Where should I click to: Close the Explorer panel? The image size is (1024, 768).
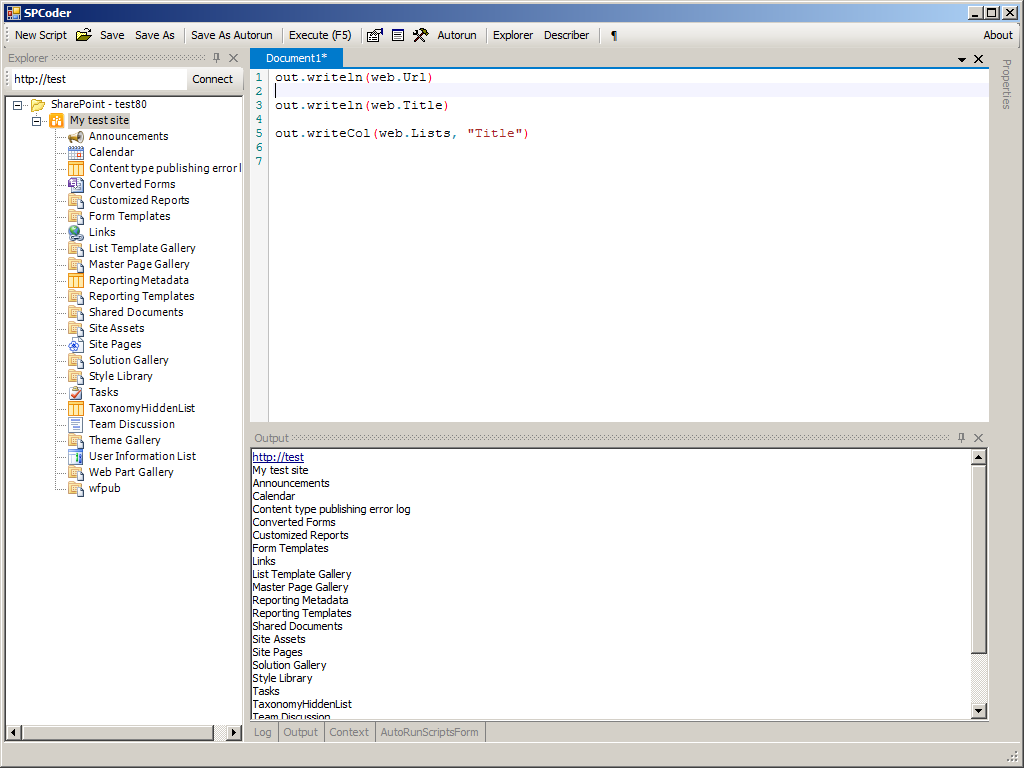233,58
